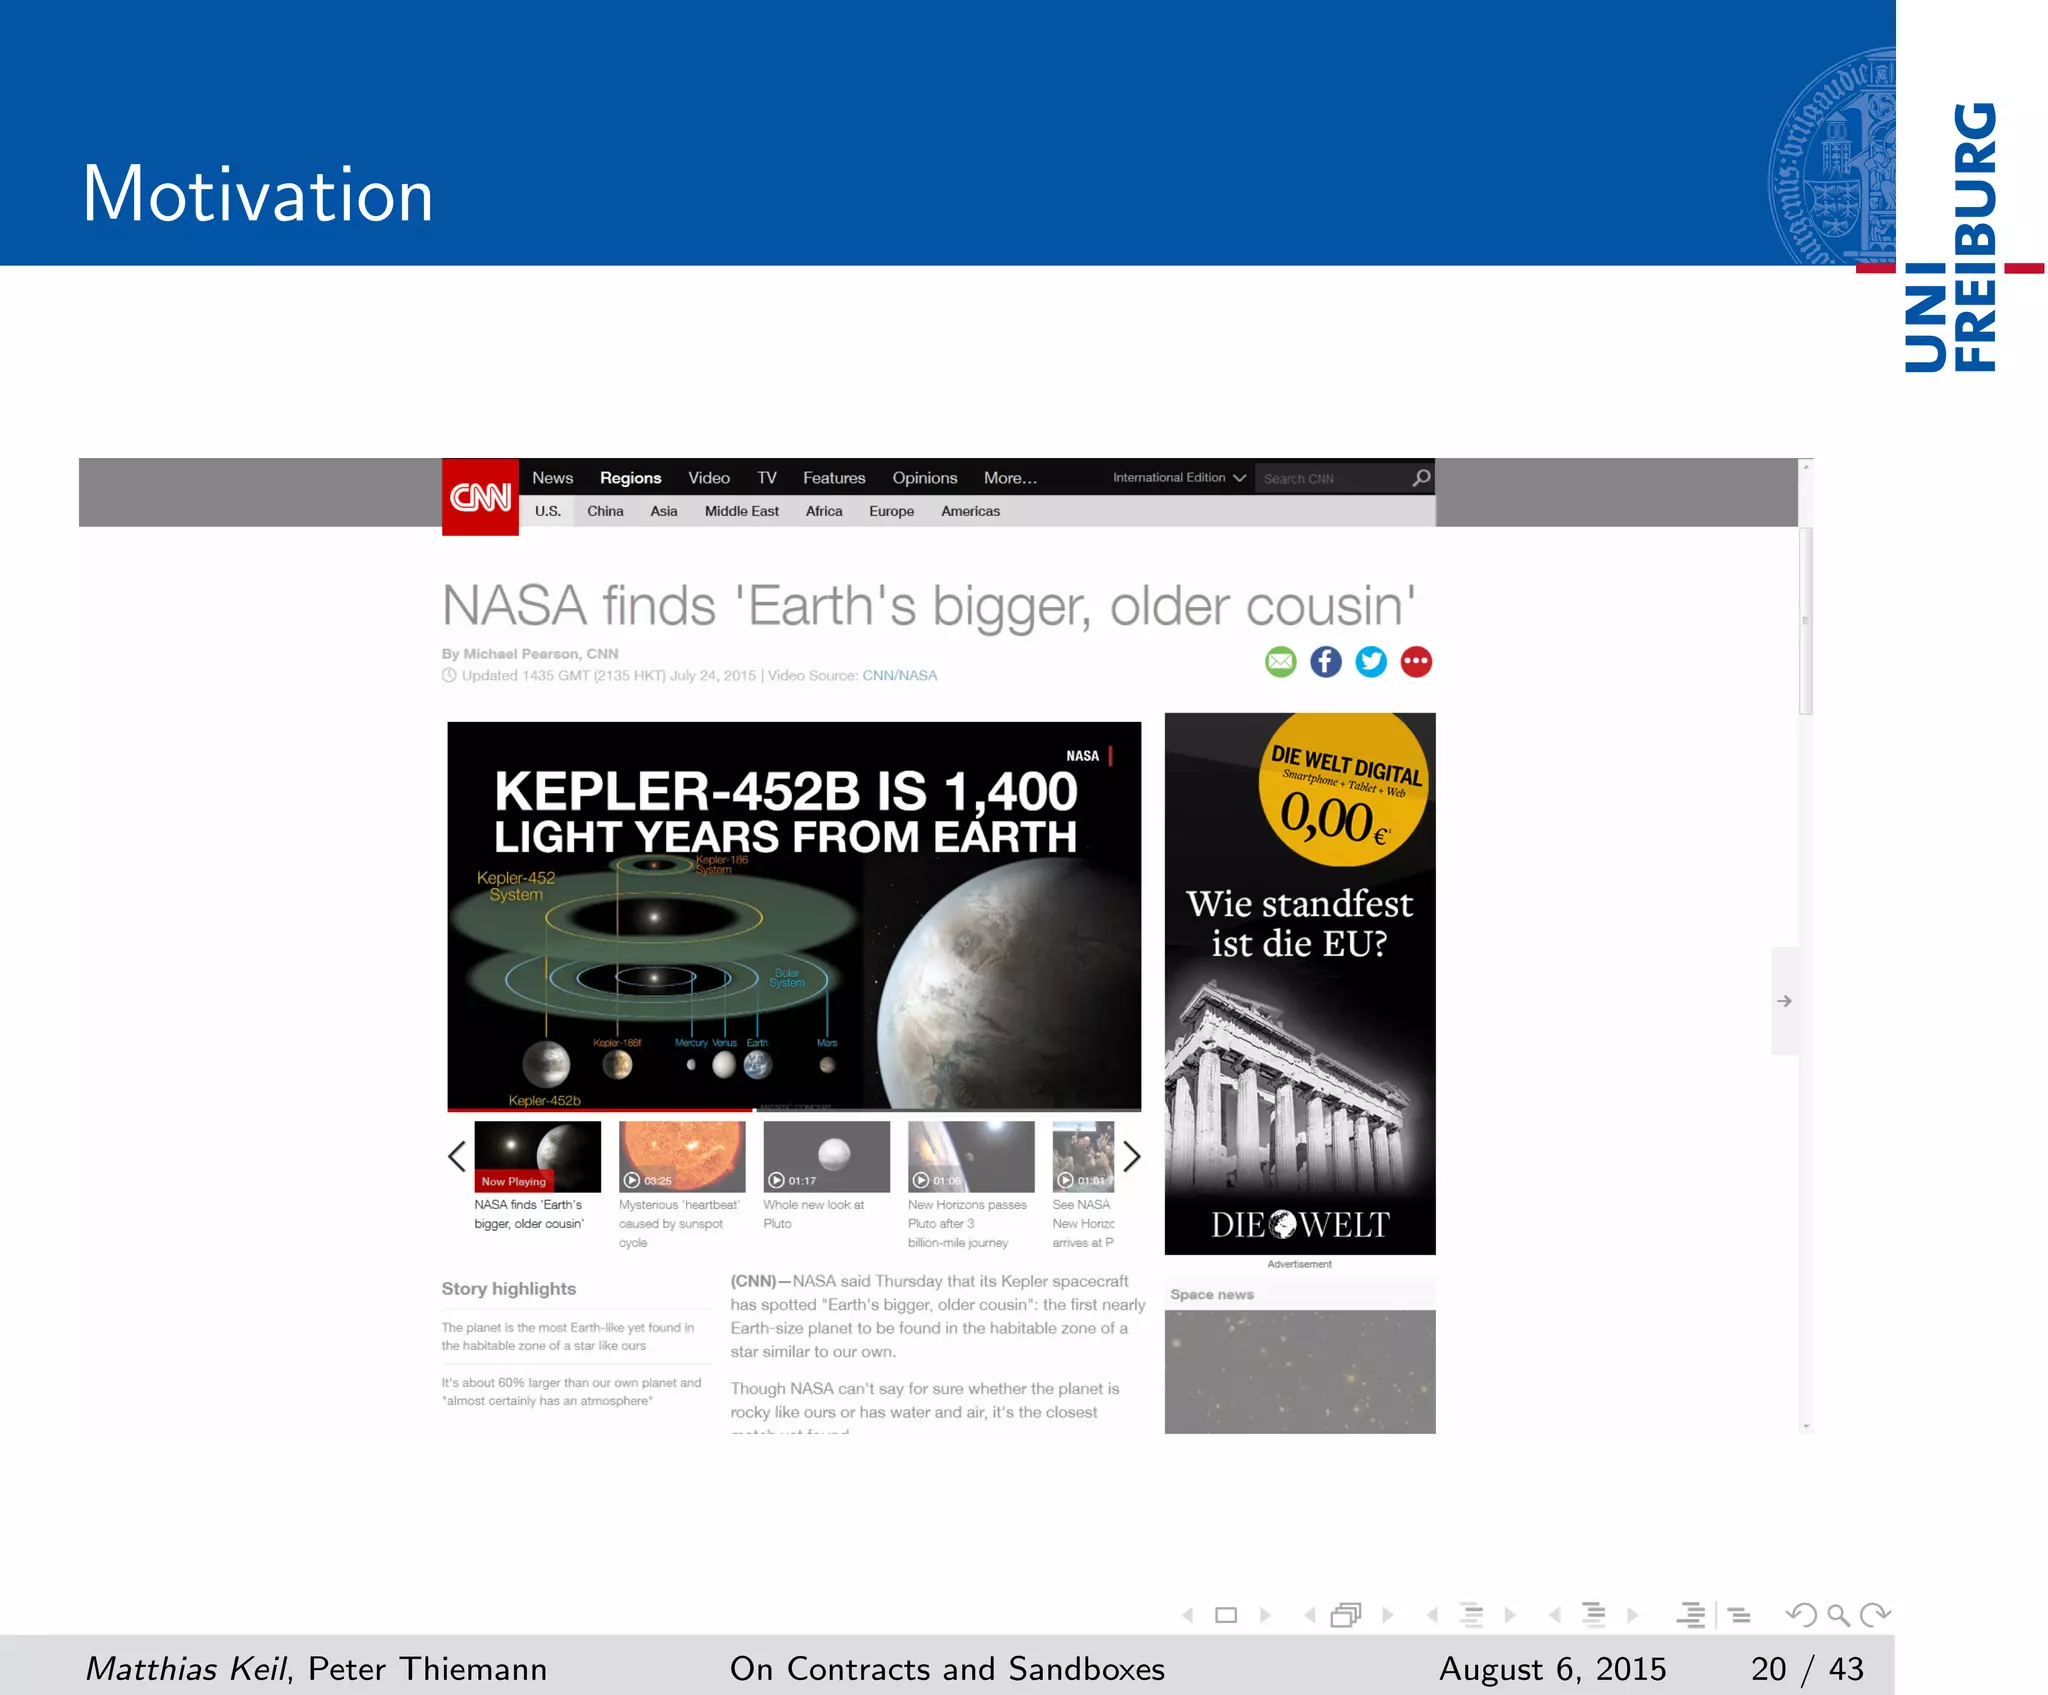Share article on Twitter icon

coord(1370,662)
